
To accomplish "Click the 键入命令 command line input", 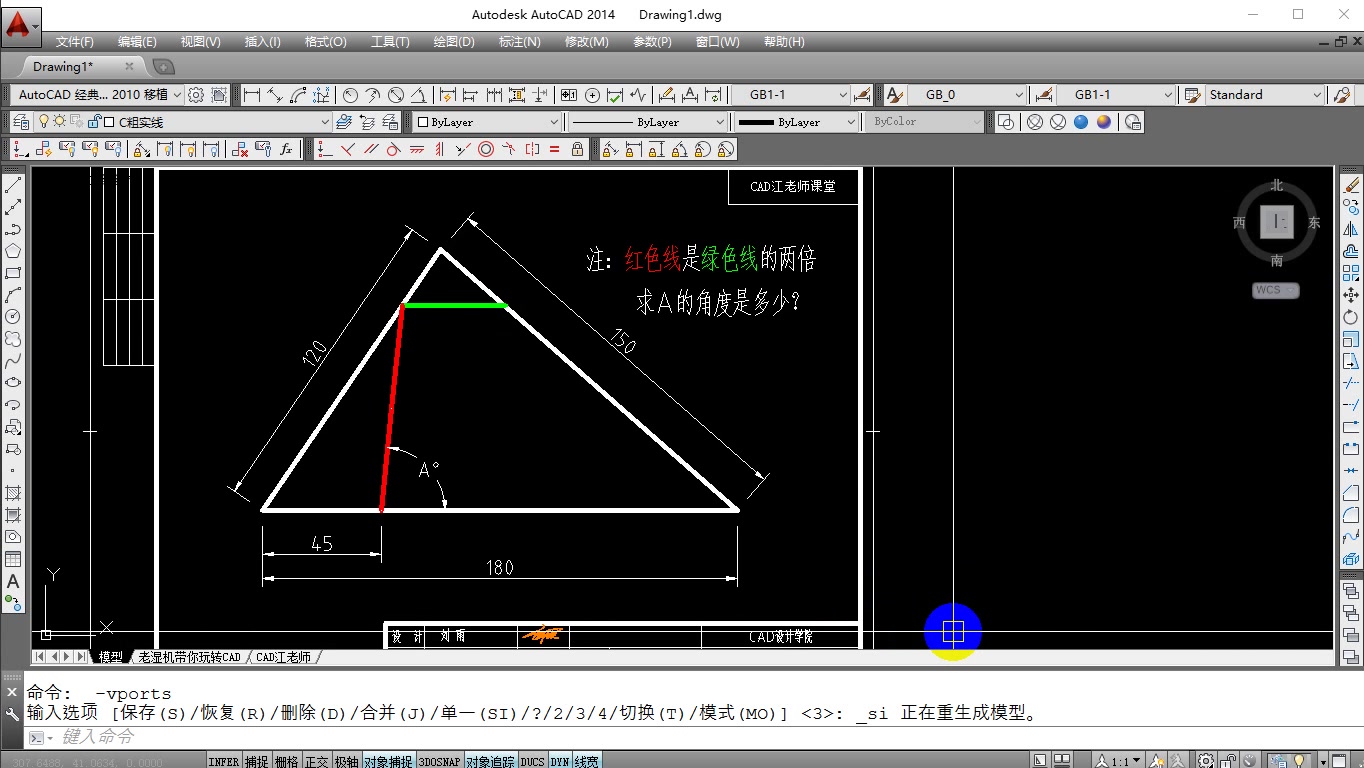I will 120,738.
